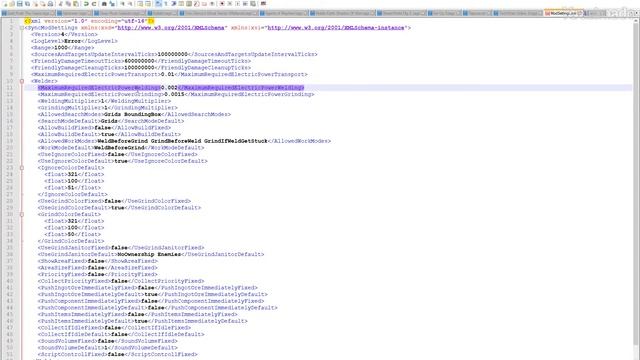Open Find with the binoculars icon
Viewport: 640px width, 360px height.
point(104,4)
